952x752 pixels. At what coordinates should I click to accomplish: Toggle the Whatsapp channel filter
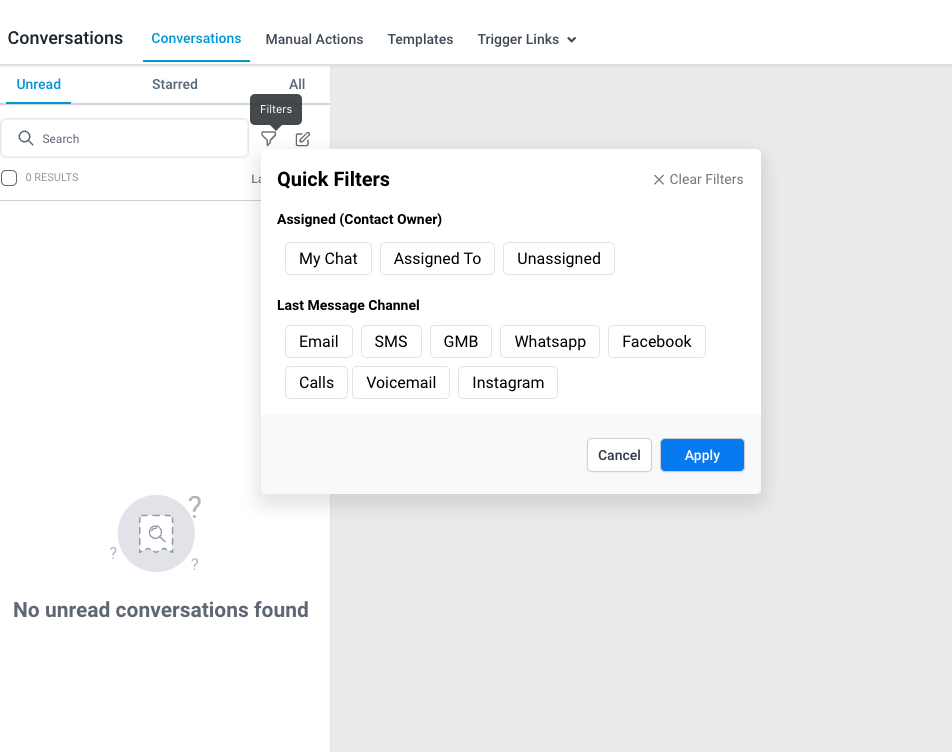(x=550, y=341)
